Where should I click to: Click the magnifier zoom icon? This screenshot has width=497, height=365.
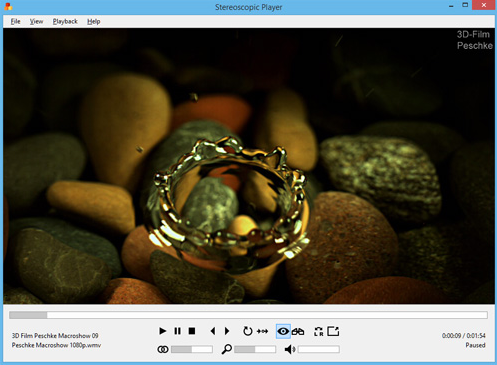(227, 349)
